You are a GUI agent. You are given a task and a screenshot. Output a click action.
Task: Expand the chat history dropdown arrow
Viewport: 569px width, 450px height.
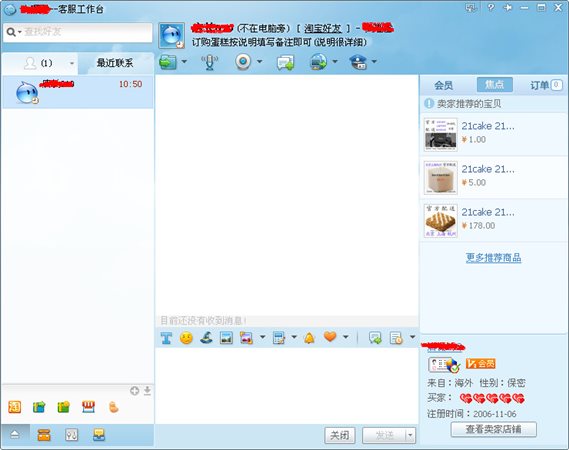point(413,338)
